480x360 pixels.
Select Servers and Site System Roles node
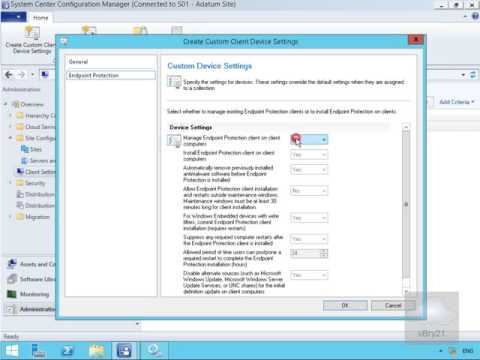[x=38, y=161]
